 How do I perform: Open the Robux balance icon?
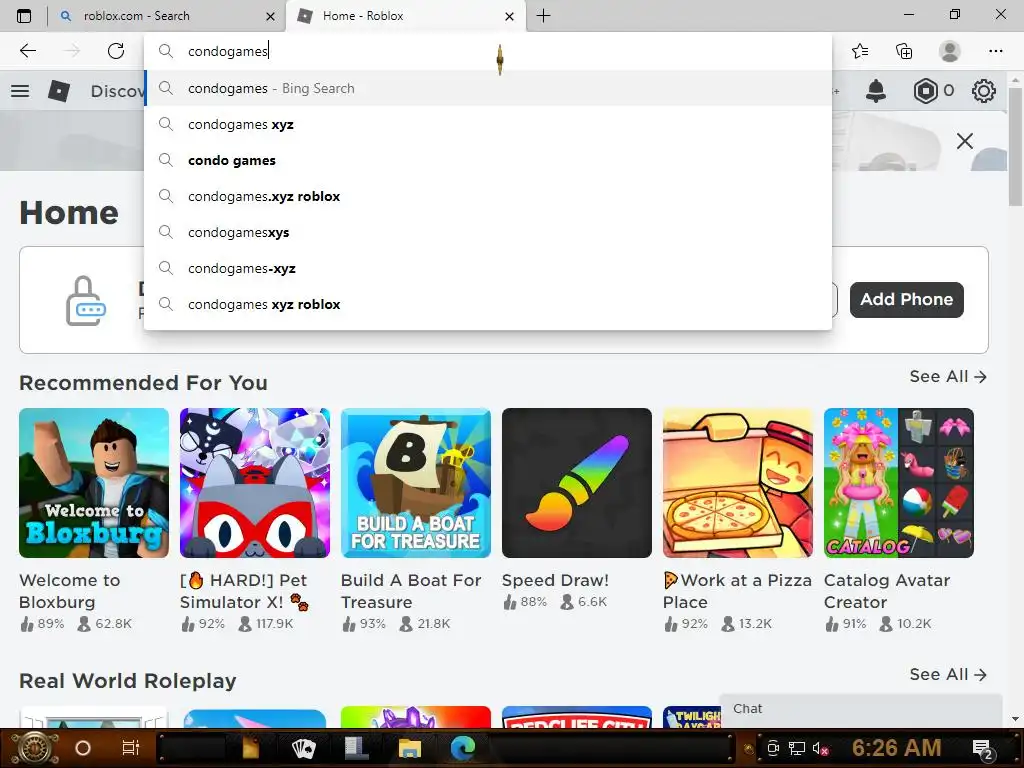925,91
